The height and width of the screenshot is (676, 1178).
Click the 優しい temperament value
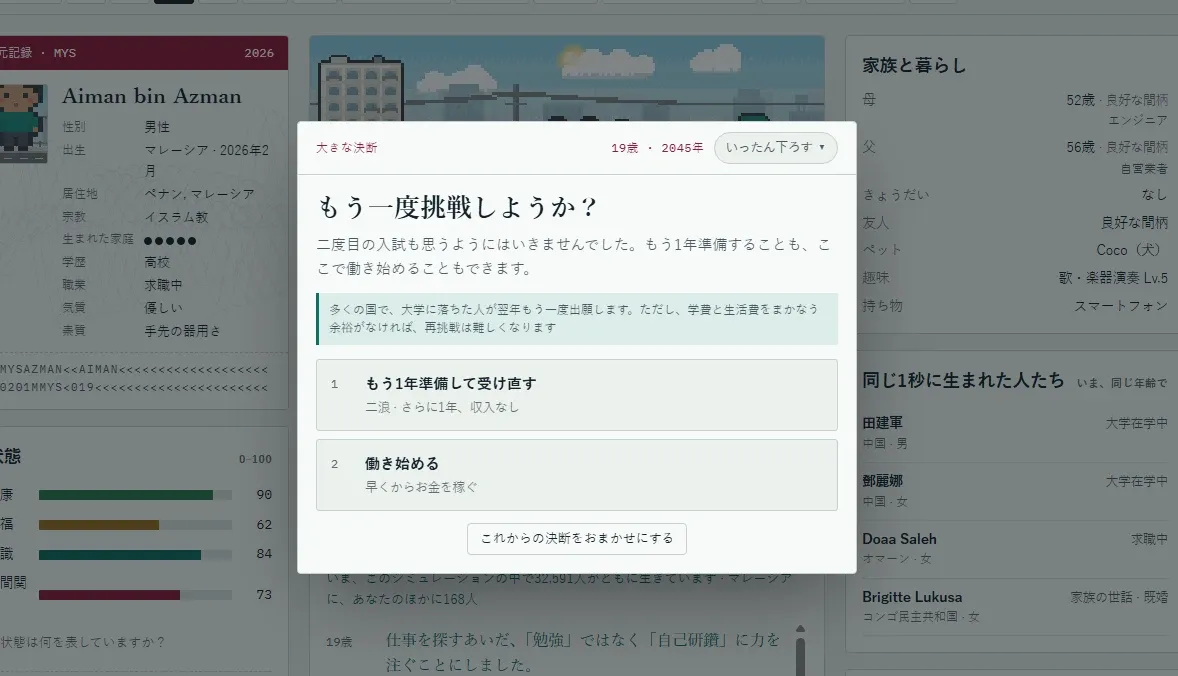point(163,308)
